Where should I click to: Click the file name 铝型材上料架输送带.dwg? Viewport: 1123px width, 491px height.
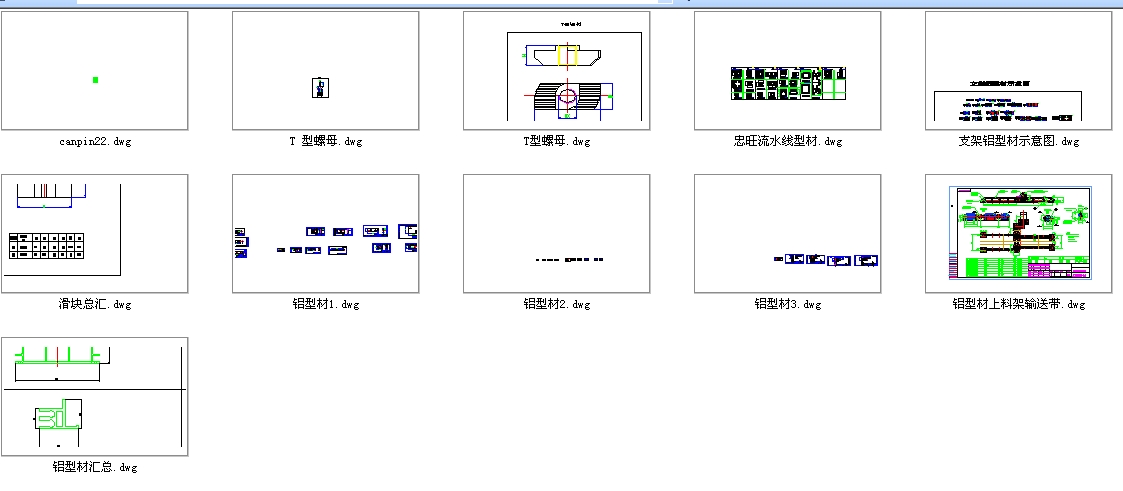[x=1018, y=304]
